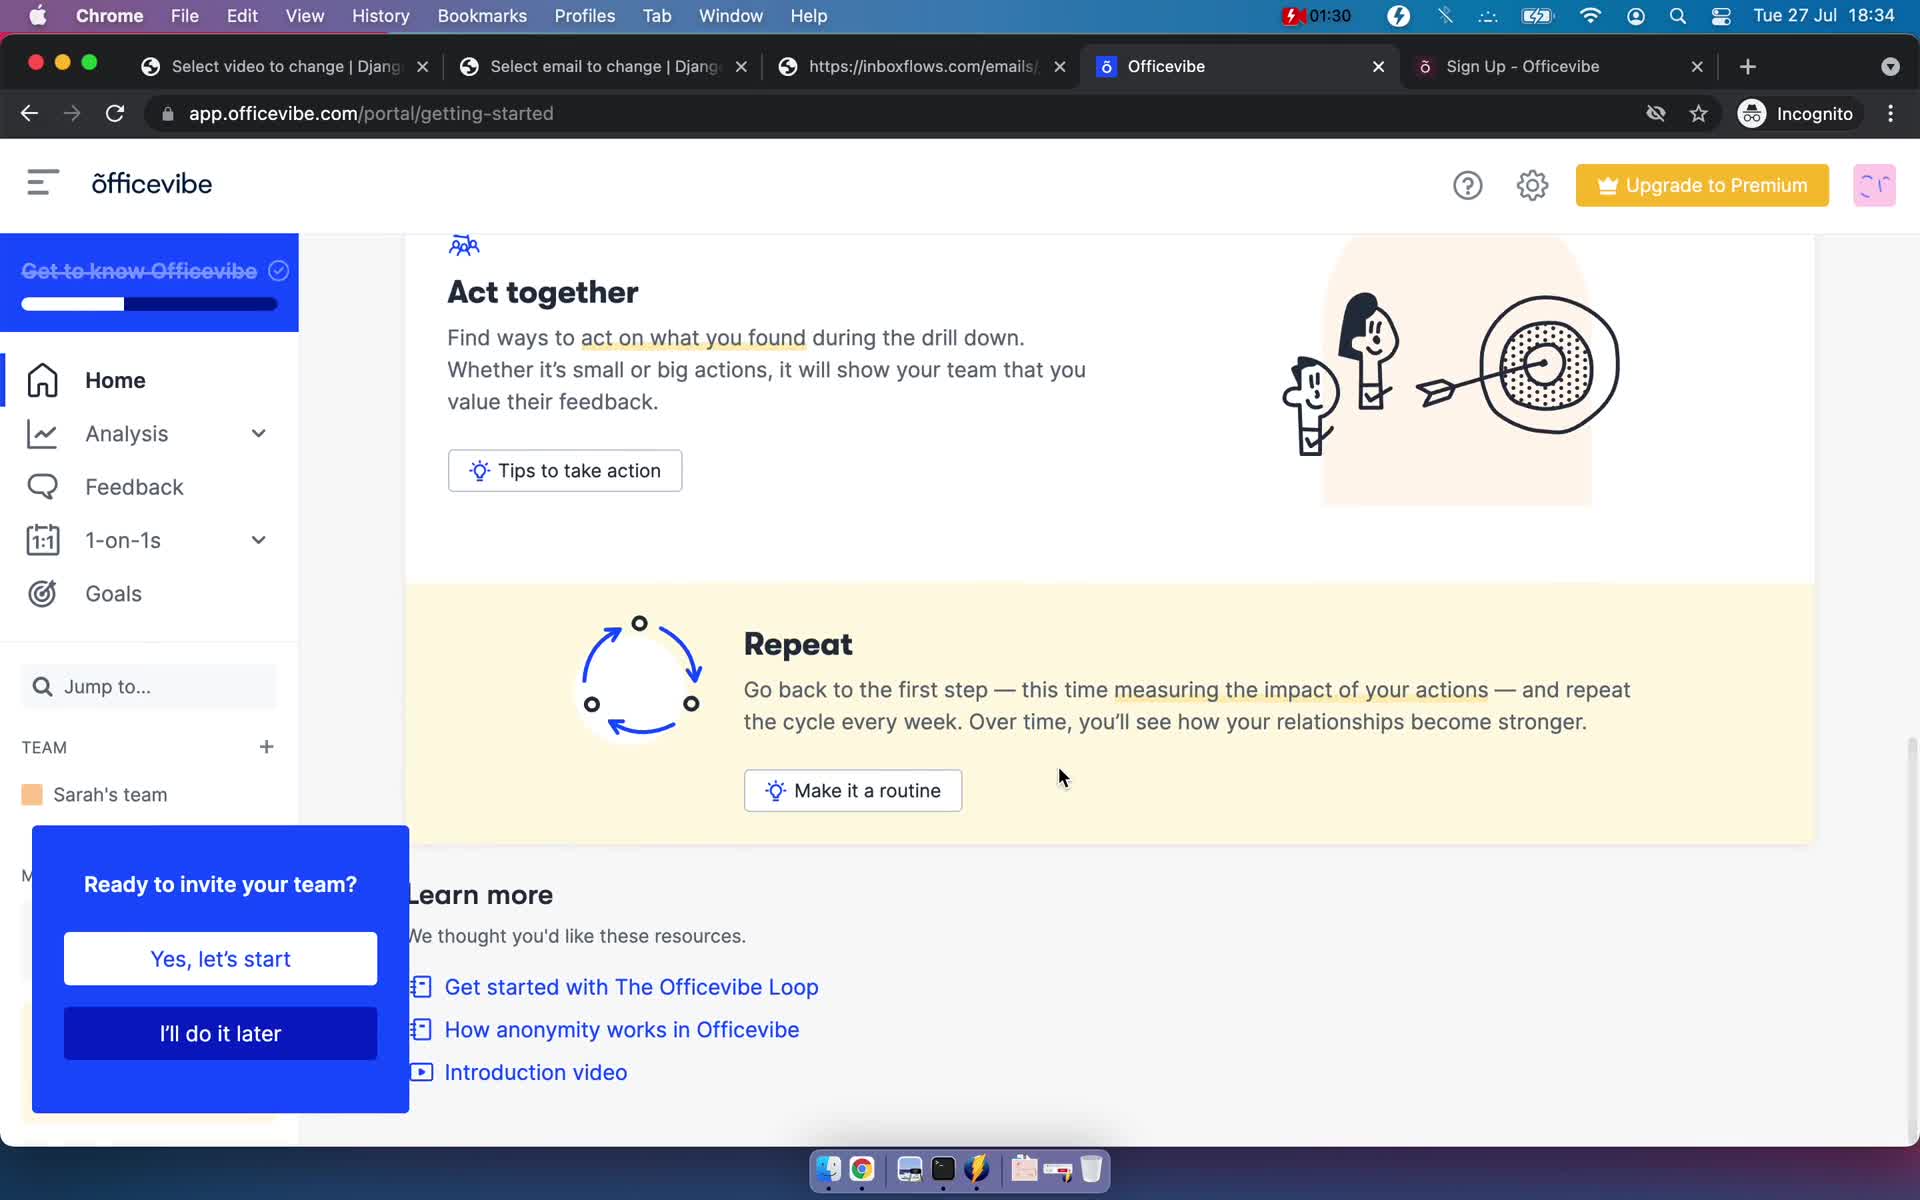1920x1200 pixels.
Task: Select the Goals sidebar icon
Action: click(43, 592)
